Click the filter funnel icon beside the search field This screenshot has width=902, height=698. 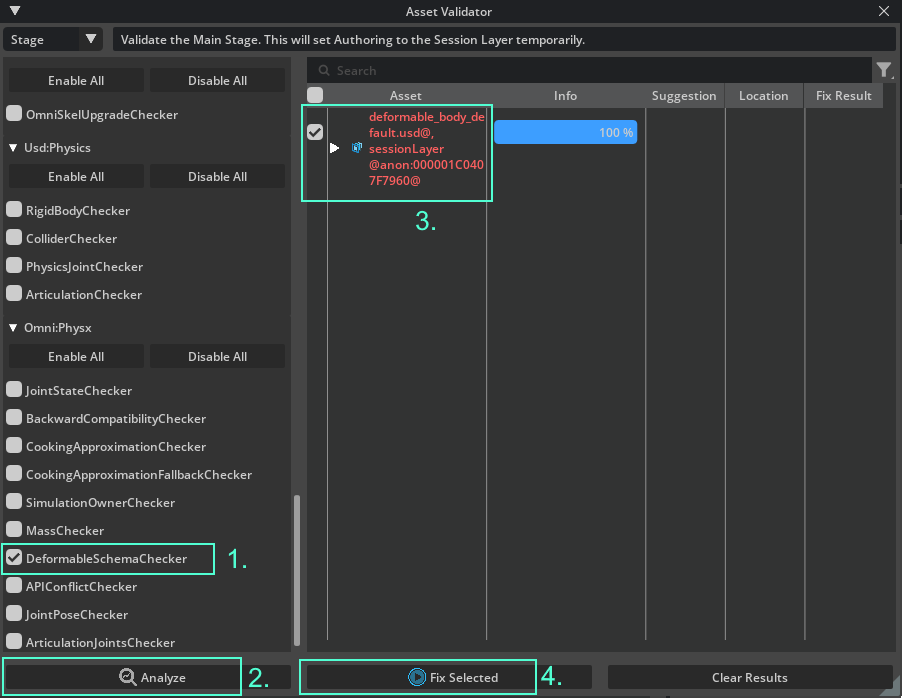point(884,70)
